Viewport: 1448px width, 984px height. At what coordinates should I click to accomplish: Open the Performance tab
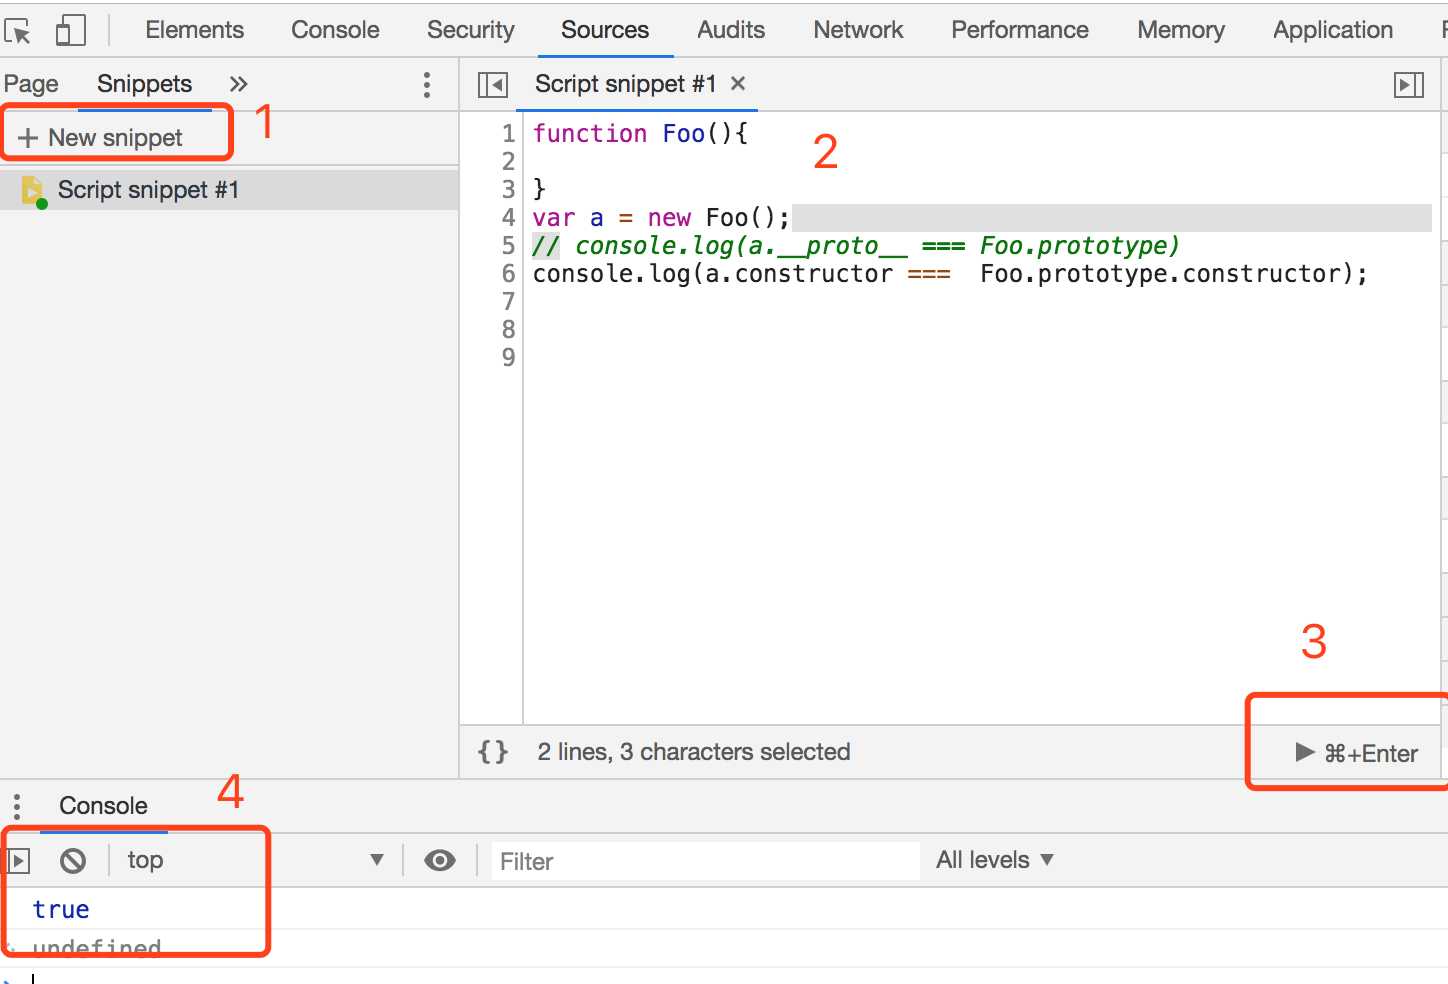coord(1020,30)
